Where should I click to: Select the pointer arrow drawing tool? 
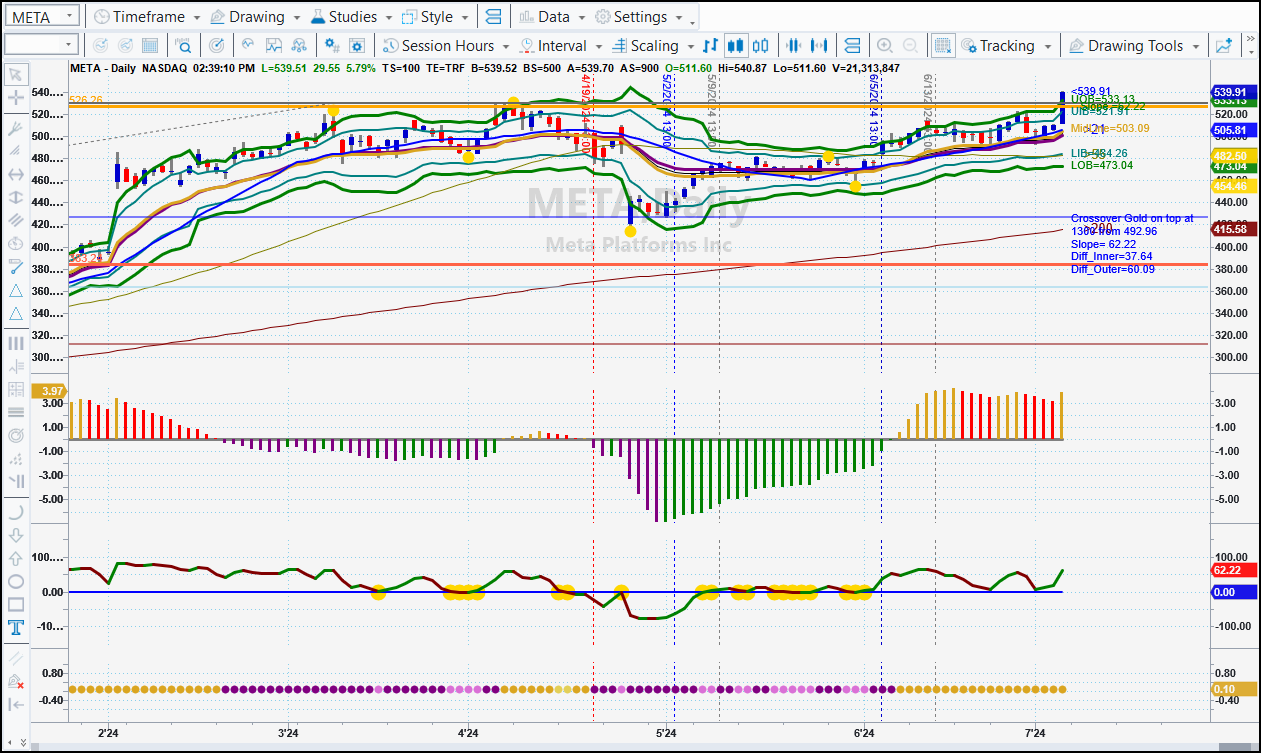coord(16,75)
